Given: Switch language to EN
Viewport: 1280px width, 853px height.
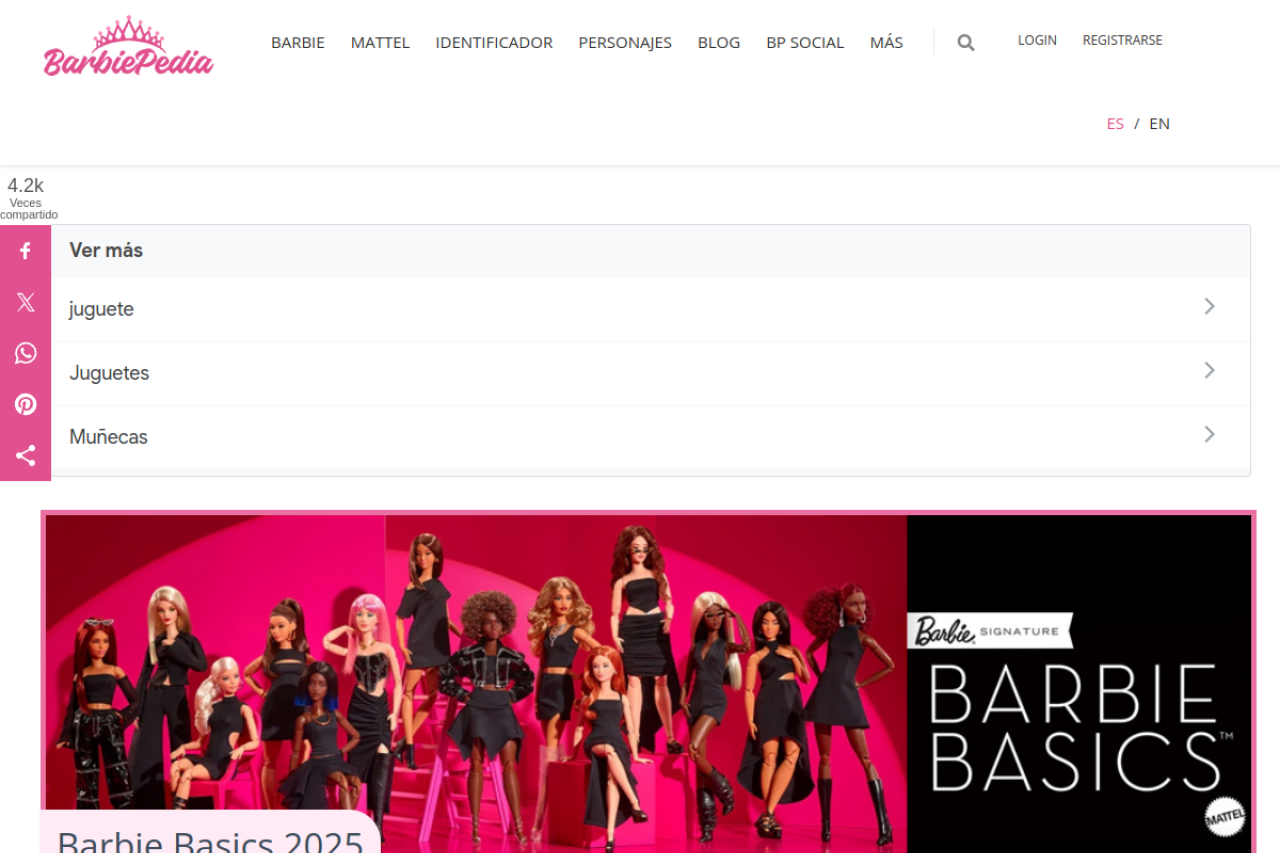Looking at the screenshot, I should coord(1159,123).
